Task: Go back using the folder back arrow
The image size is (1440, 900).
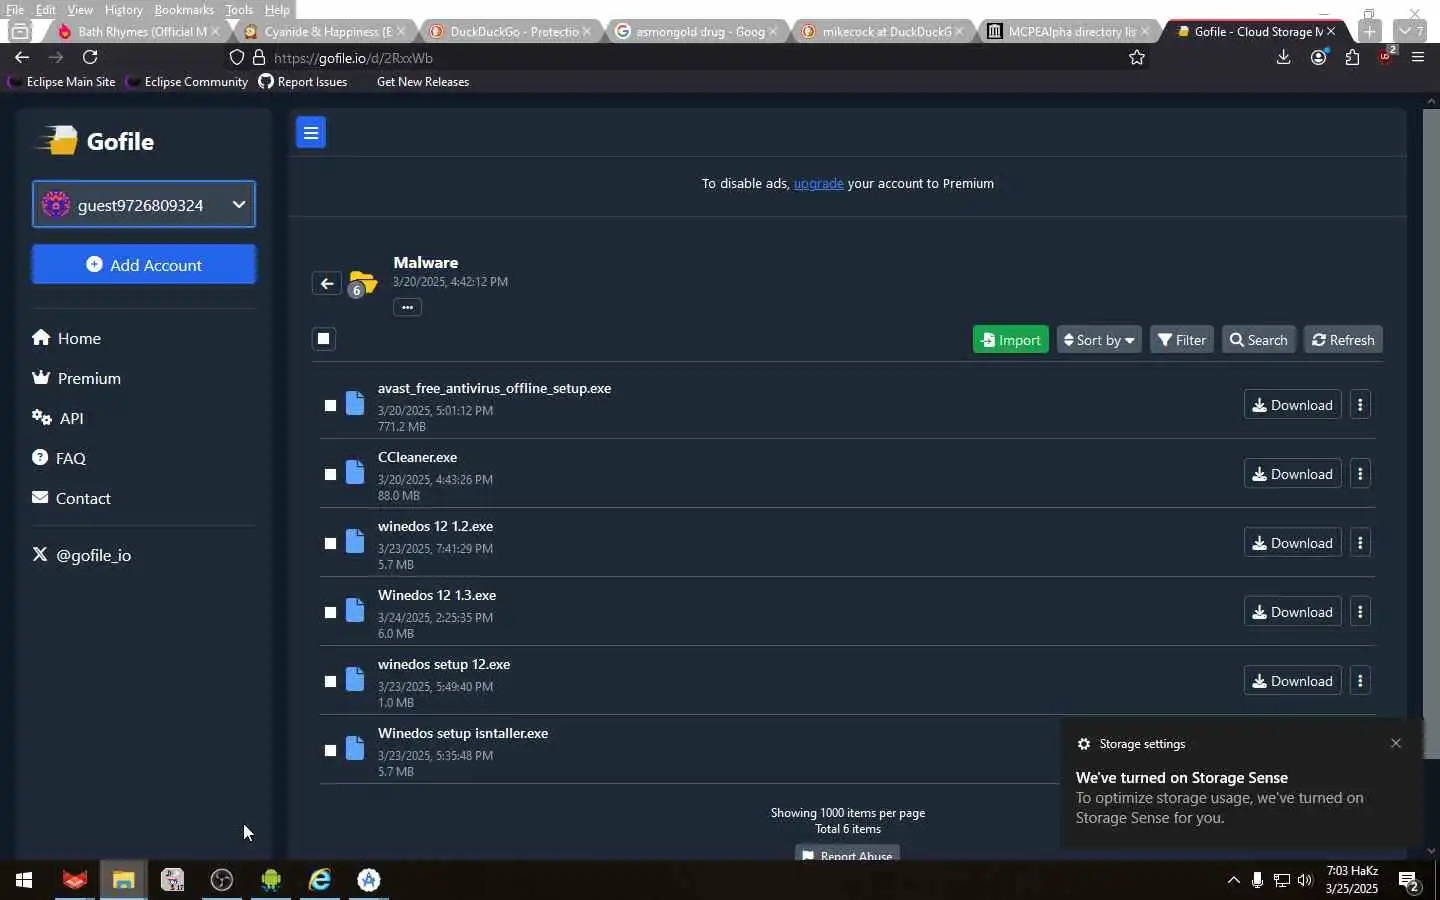Action: [327, 284]
